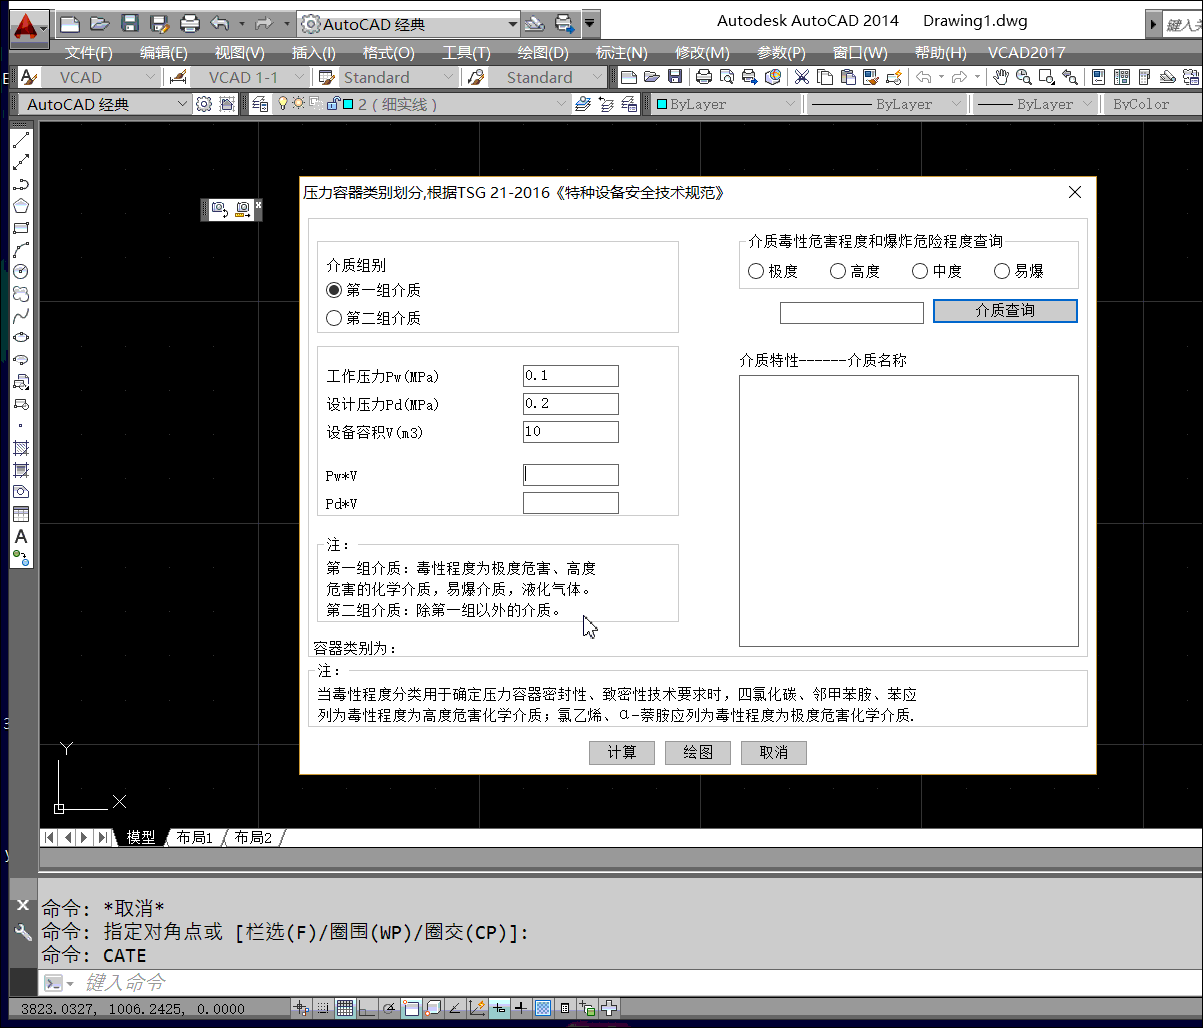Open the VCAD2017 menu
The height and width of the screenshot is (1028, 1203).
point(1026,52)
